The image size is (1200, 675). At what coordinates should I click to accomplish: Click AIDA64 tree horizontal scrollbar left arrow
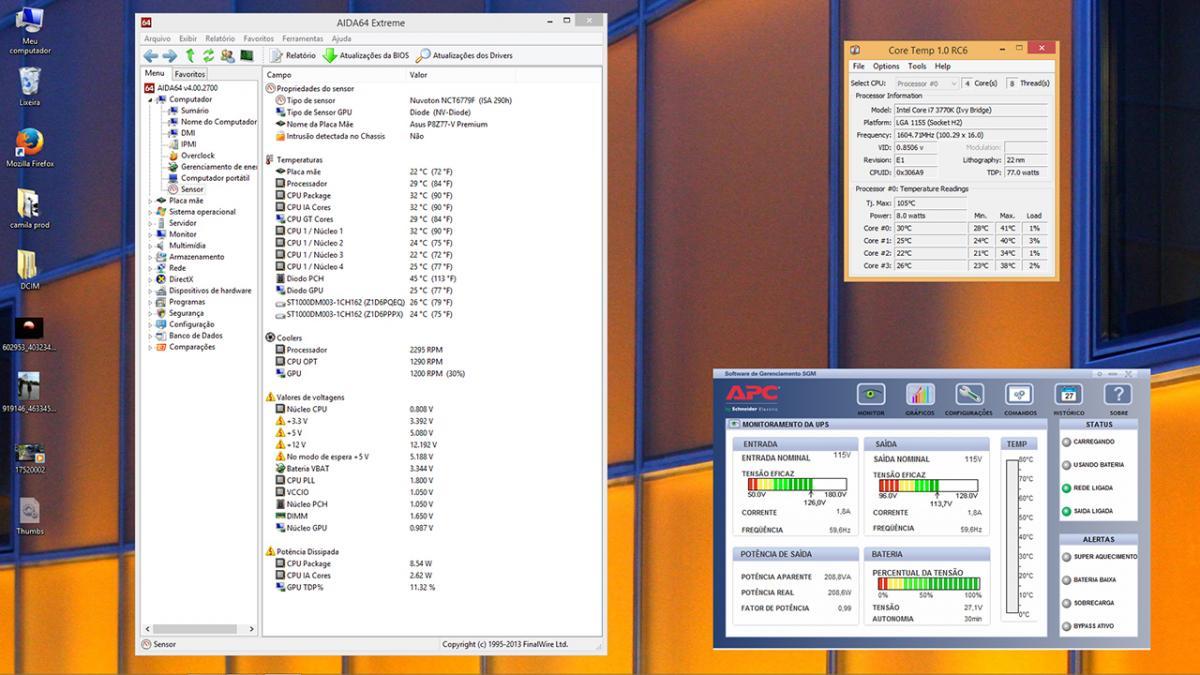tap(149, 629)
